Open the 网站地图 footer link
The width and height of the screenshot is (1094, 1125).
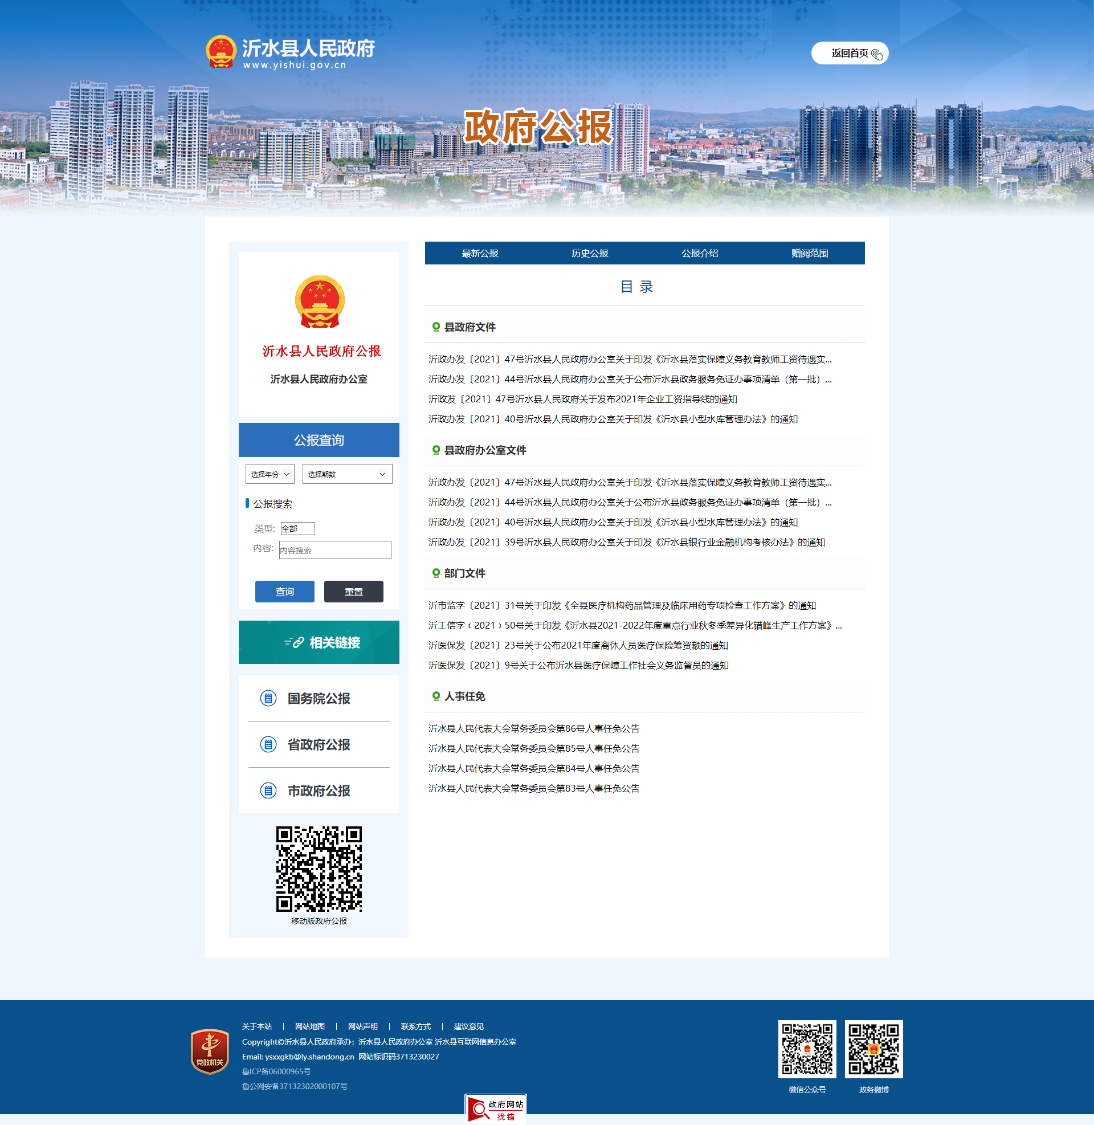click(x=310, y=1027)
